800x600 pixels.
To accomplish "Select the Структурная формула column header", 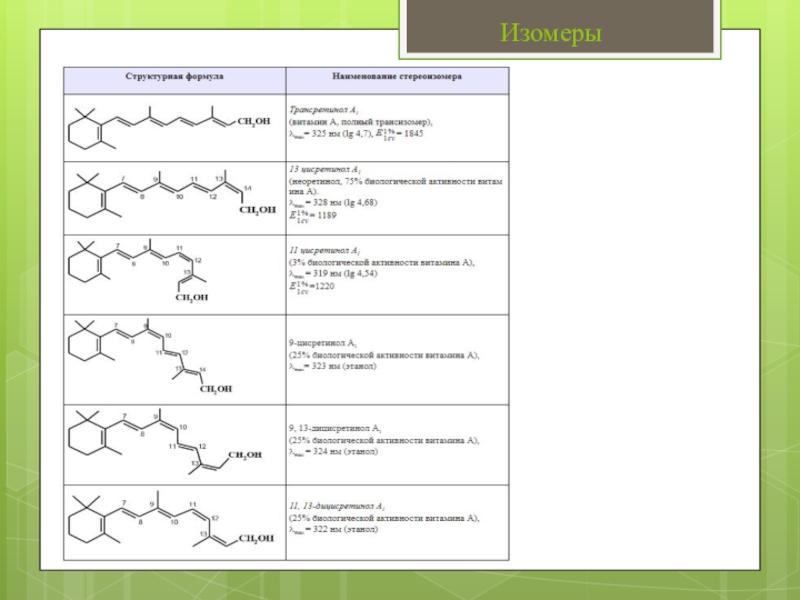I will tap(174, 77).
